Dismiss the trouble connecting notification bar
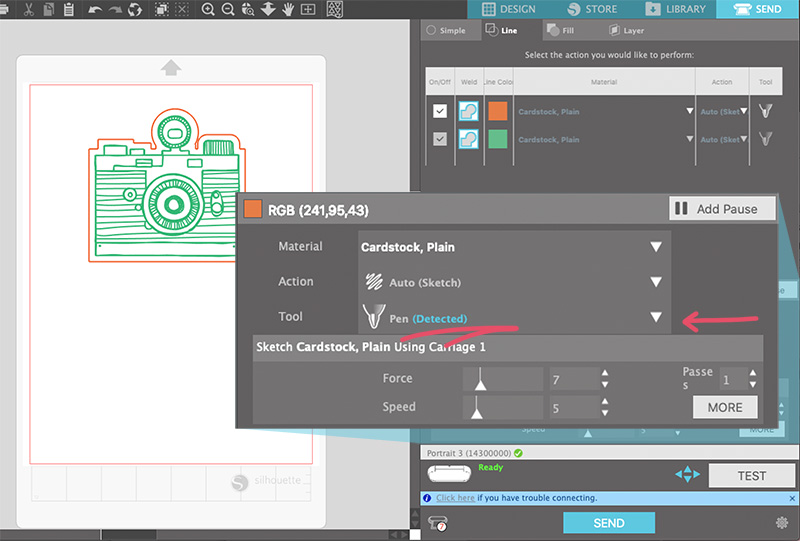Screen dimensions: 800x541 point(792,498)
